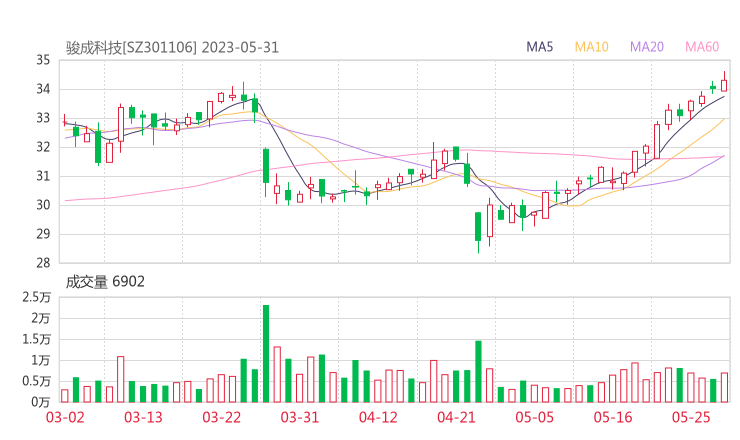Click the price axis value 31
740x440 pixels.
43,176
